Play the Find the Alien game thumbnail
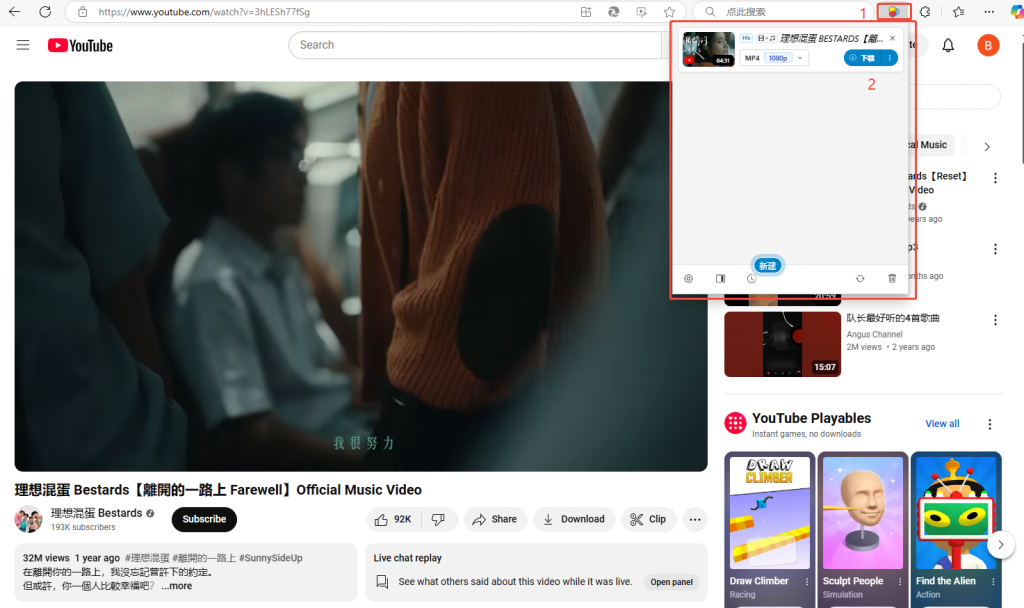1024x608 pixels. [x=956, y=512]
